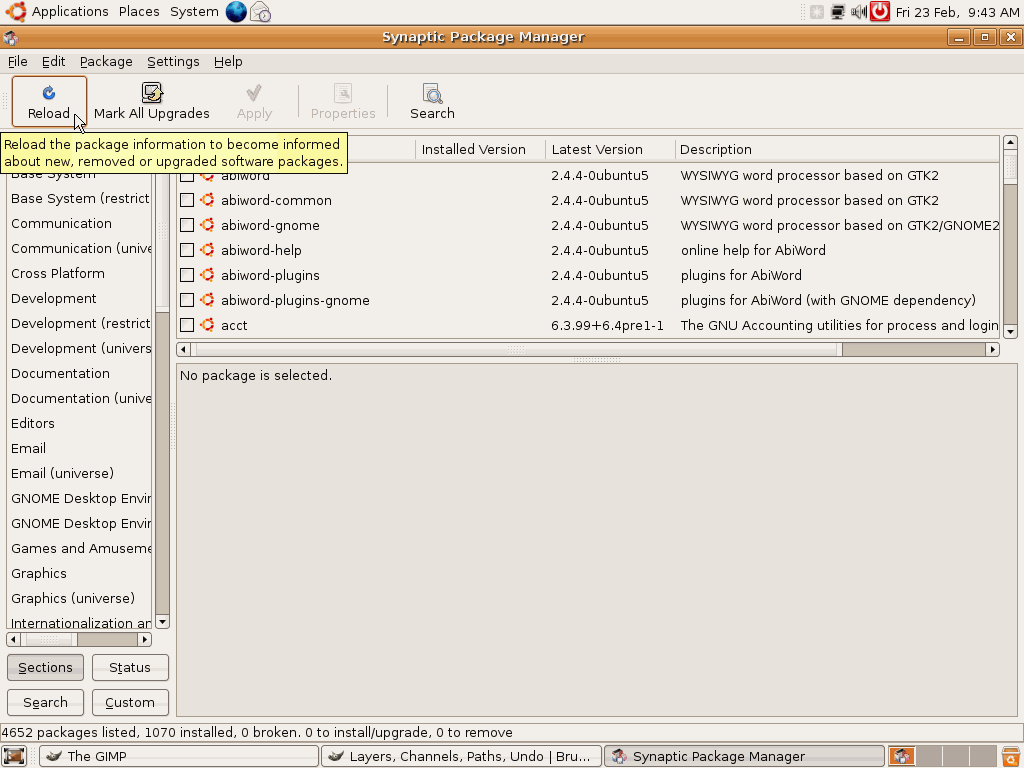1024x768 pixels.
Task: Click the abiword-gnome package Ubuntu icon
Action: [207, 225]
